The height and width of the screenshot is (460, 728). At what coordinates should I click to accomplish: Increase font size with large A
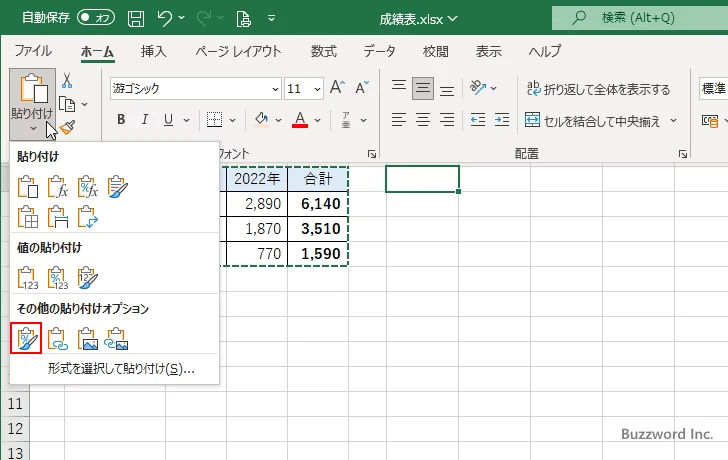tap(338, 87)
